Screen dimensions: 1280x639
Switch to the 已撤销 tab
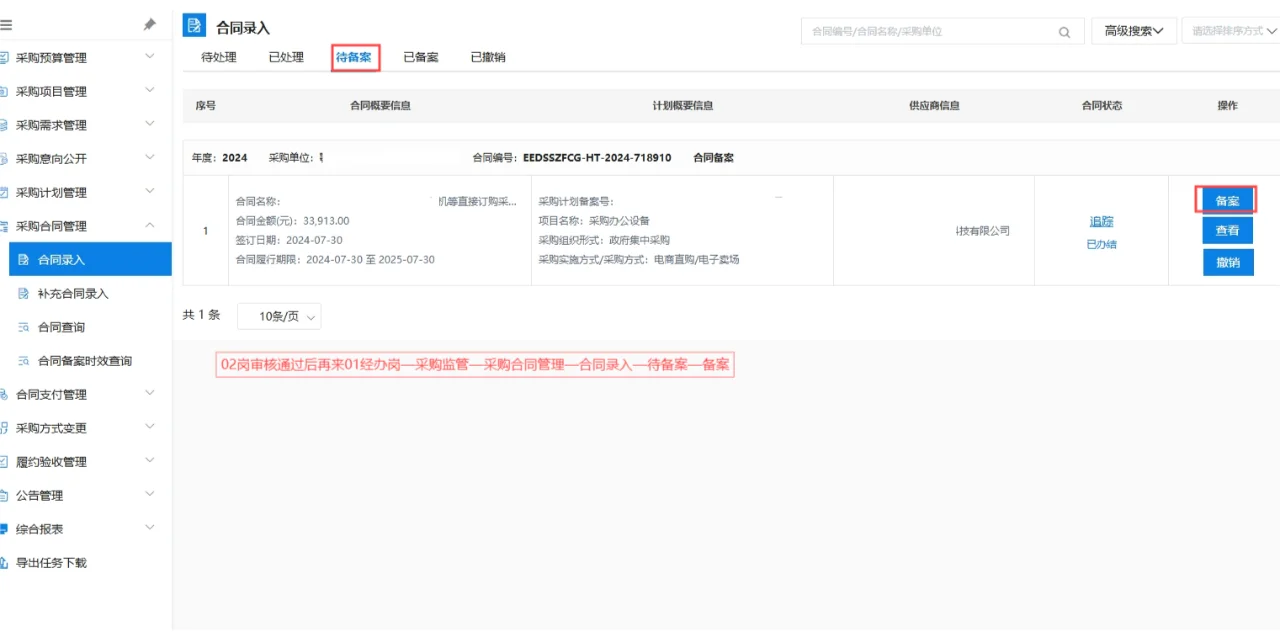pos(488,57)
